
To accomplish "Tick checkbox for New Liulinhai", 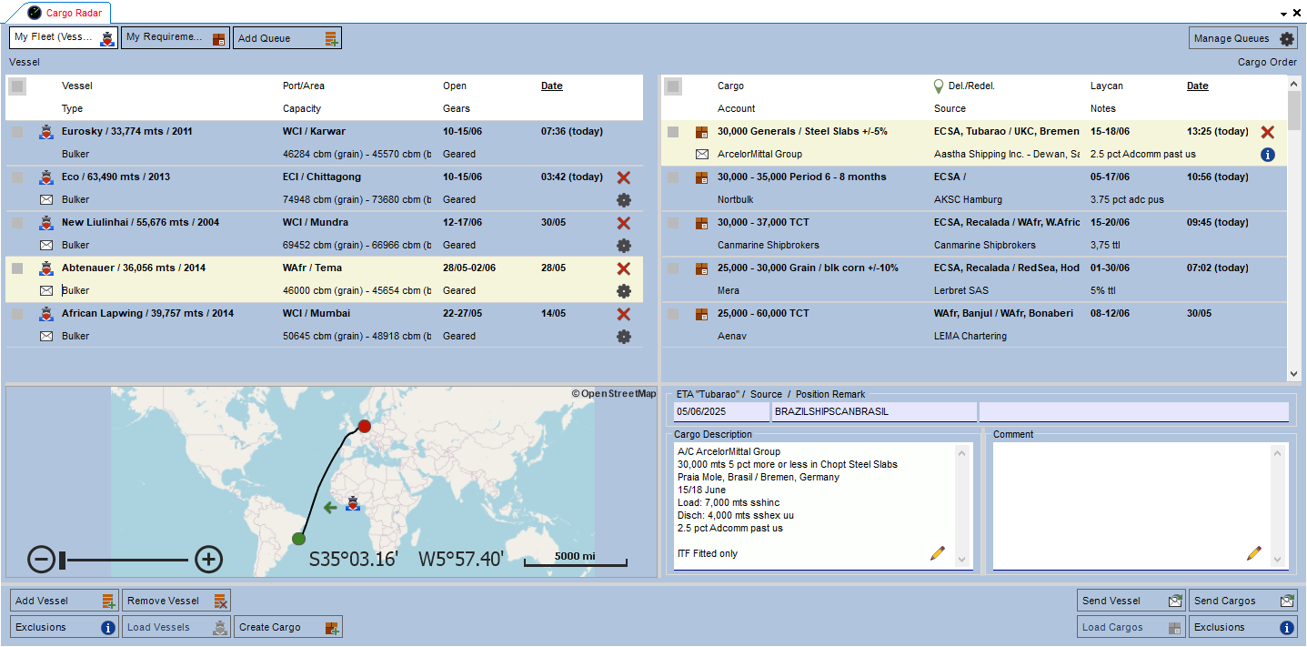I will pyautogui.click(x=17, y=223).
